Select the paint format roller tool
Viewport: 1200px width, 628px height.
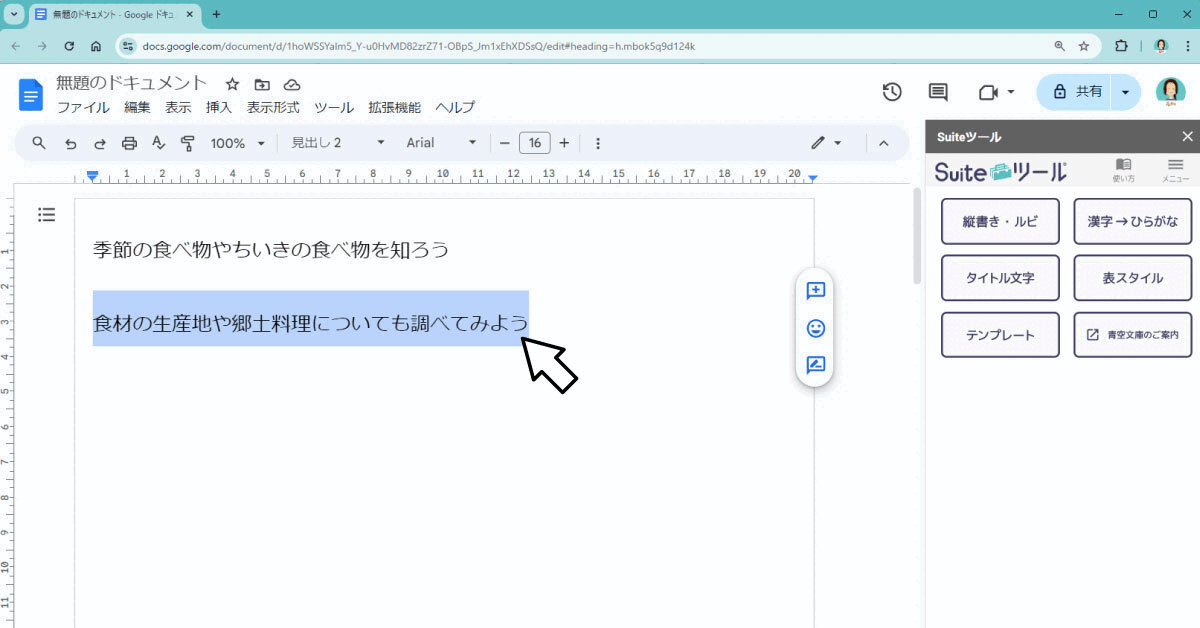(x=187, y=143)
